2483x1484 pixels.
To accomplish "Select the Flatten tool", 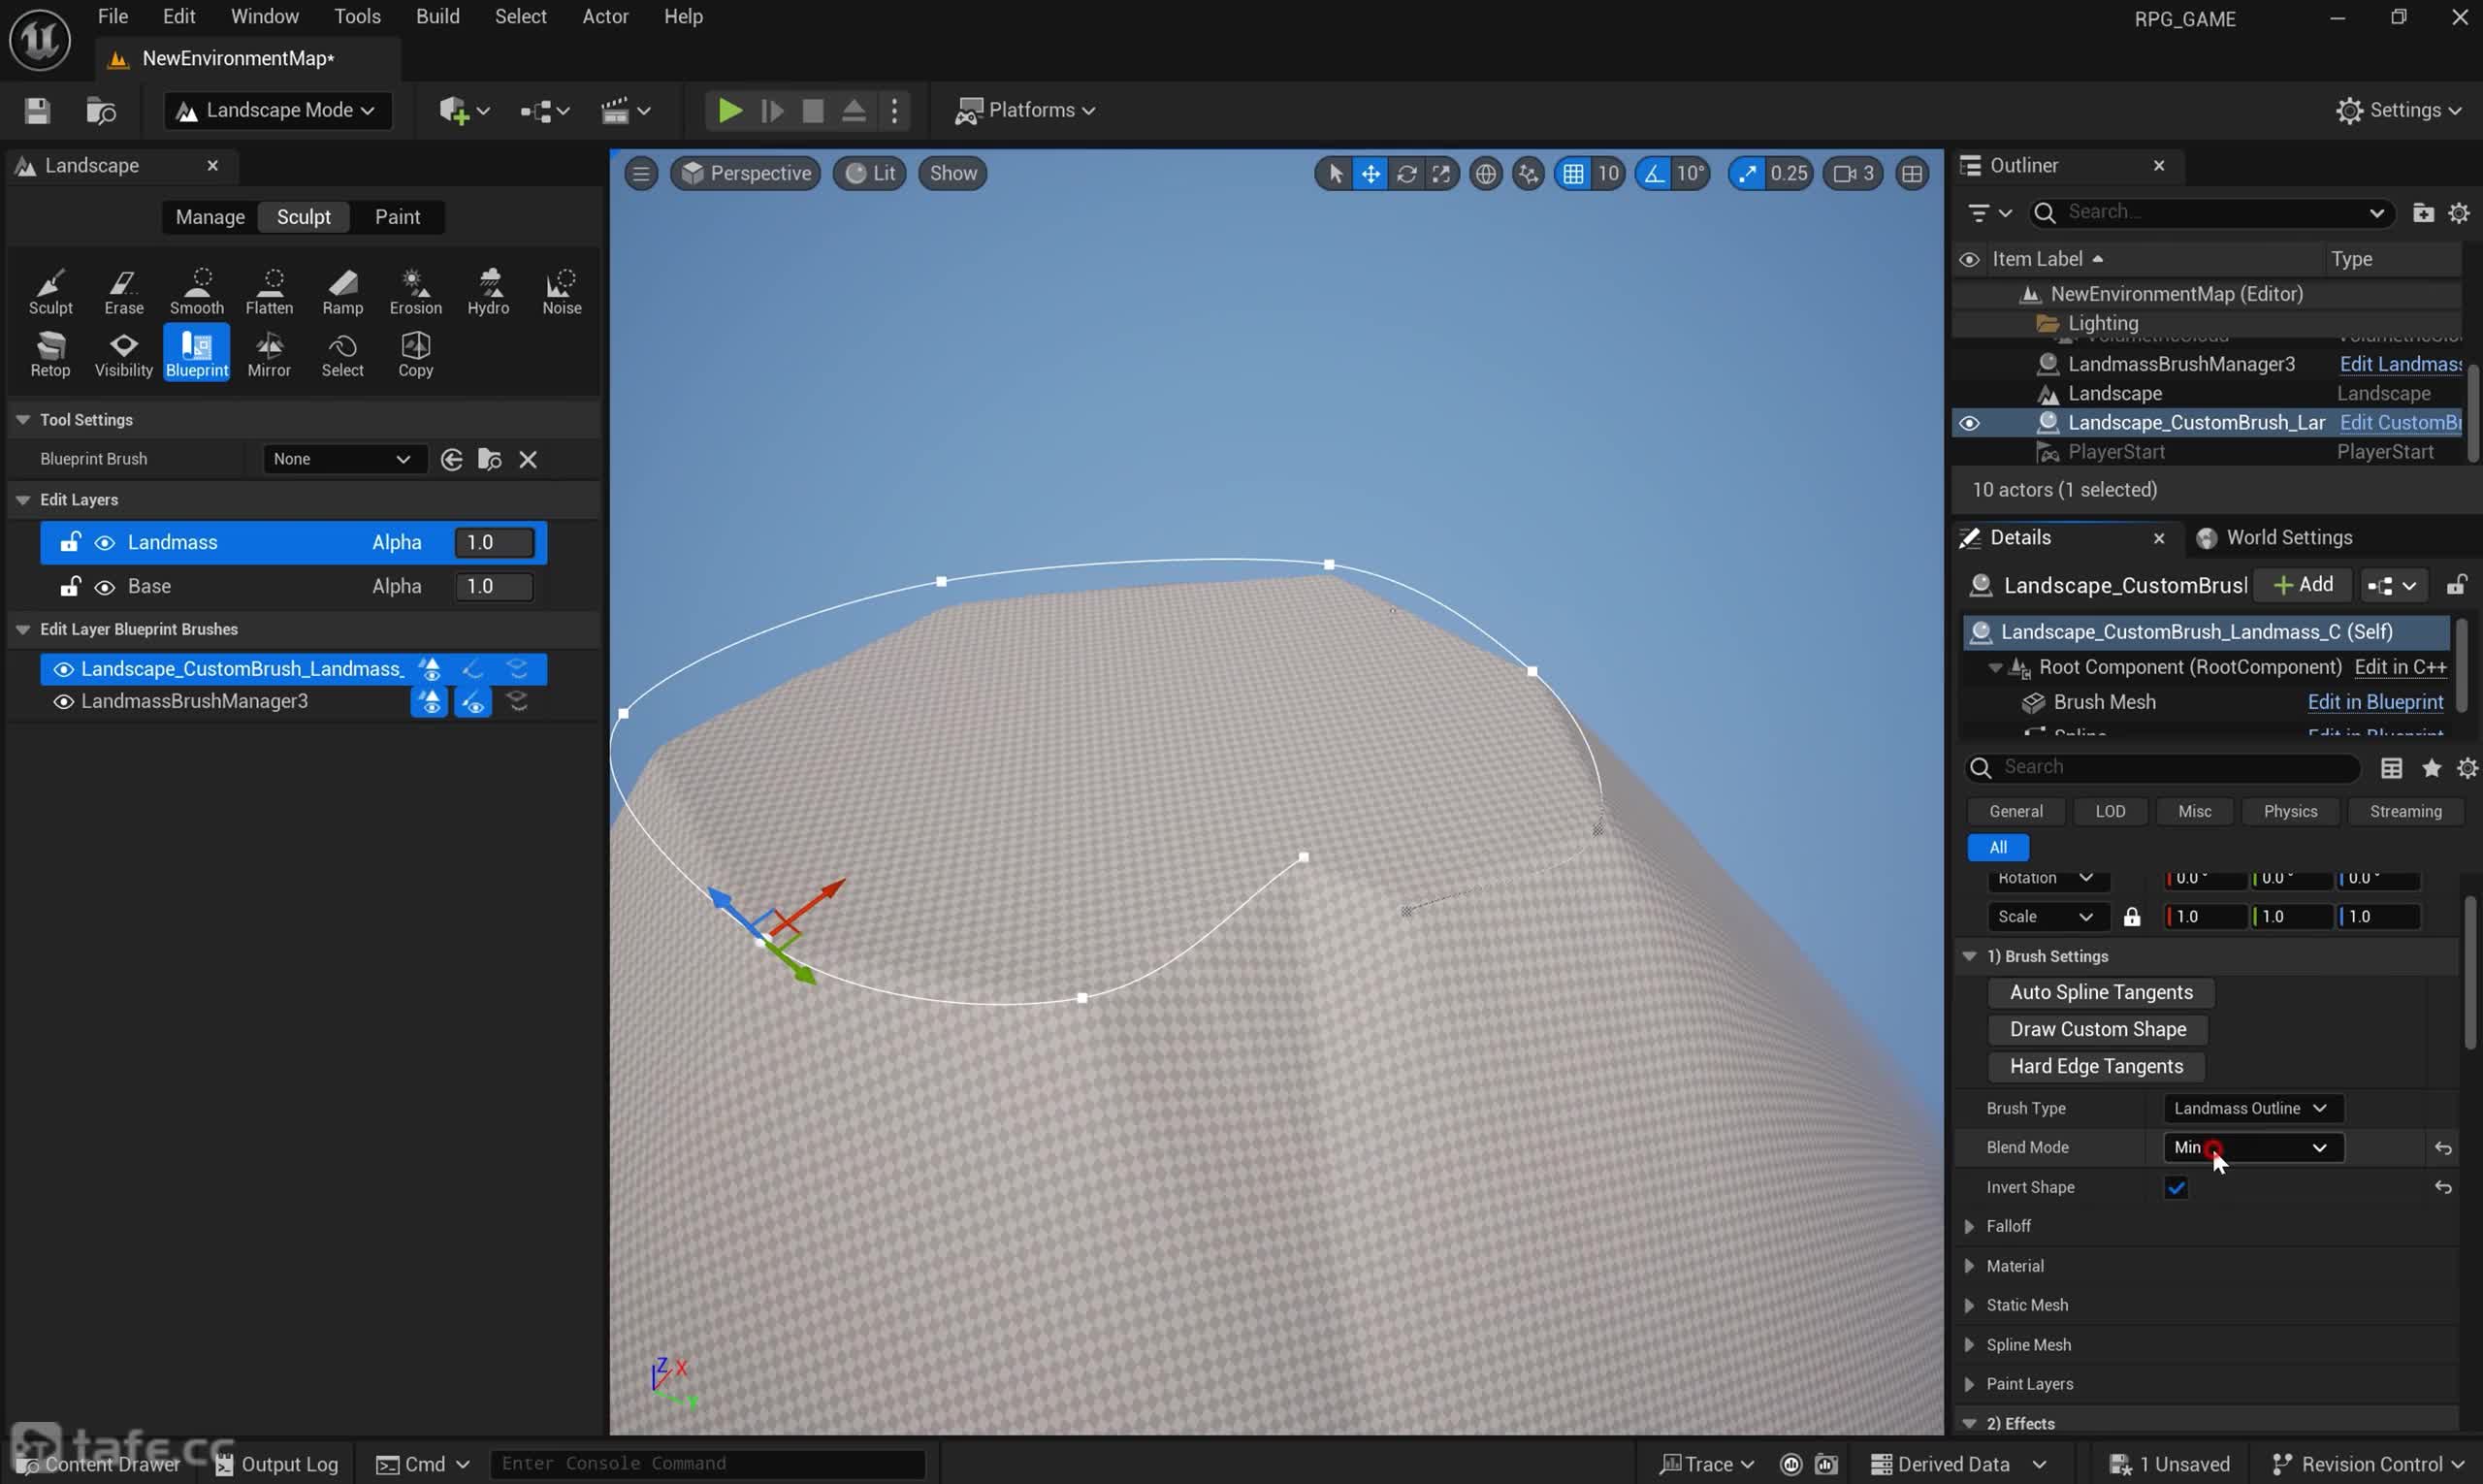I will pos(270,291).
